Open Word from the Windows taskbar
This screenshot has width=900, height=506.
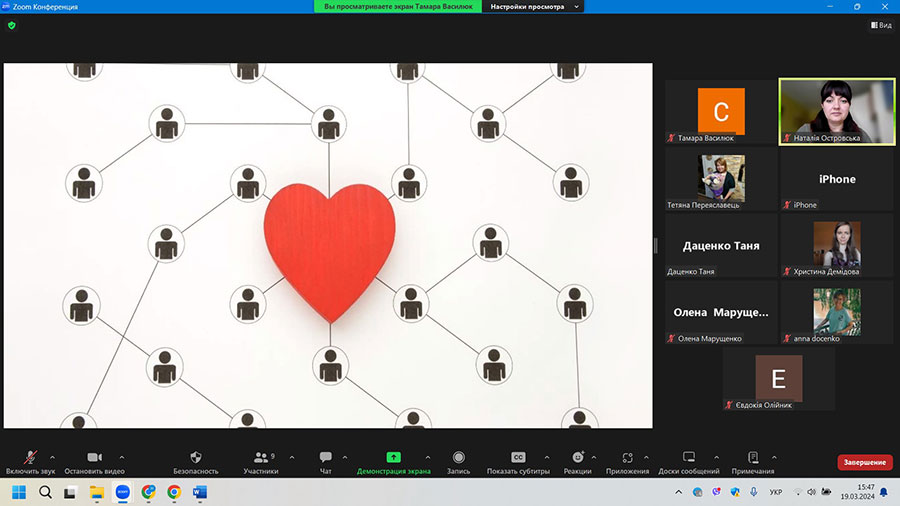click(x=199, y=492)
